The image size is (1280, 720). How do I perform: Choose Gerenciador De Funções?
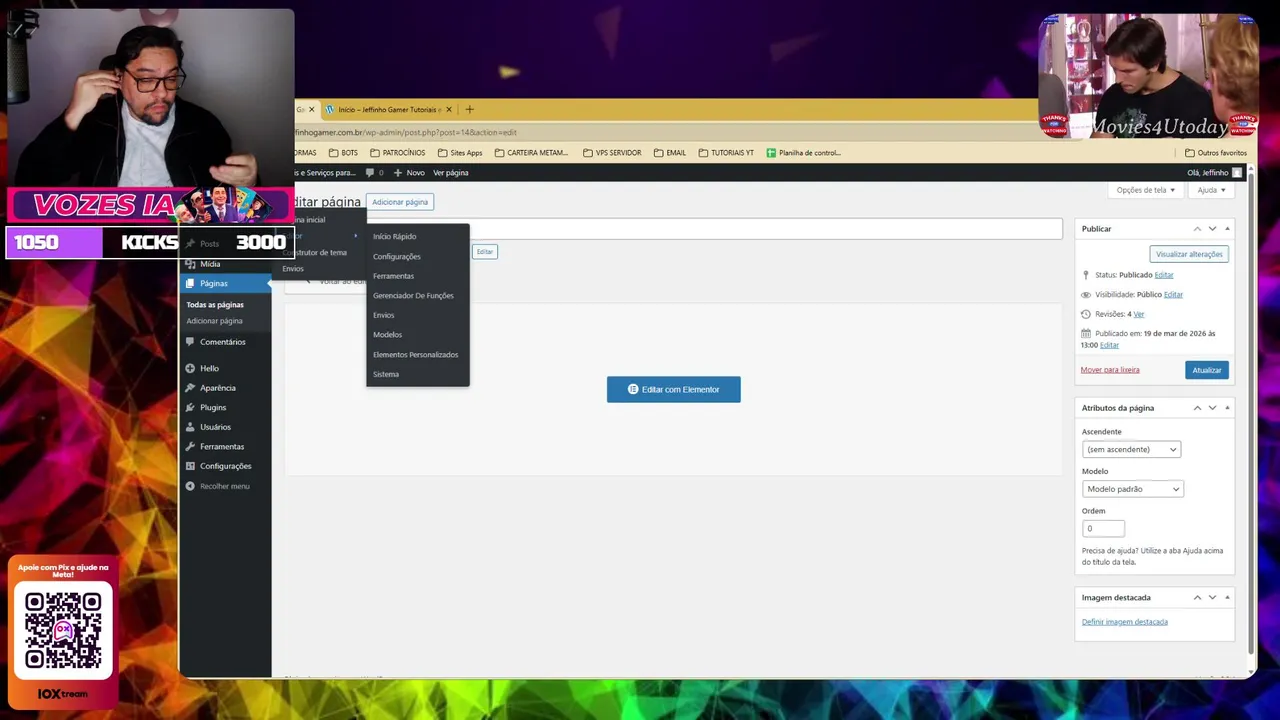[413, 296]
